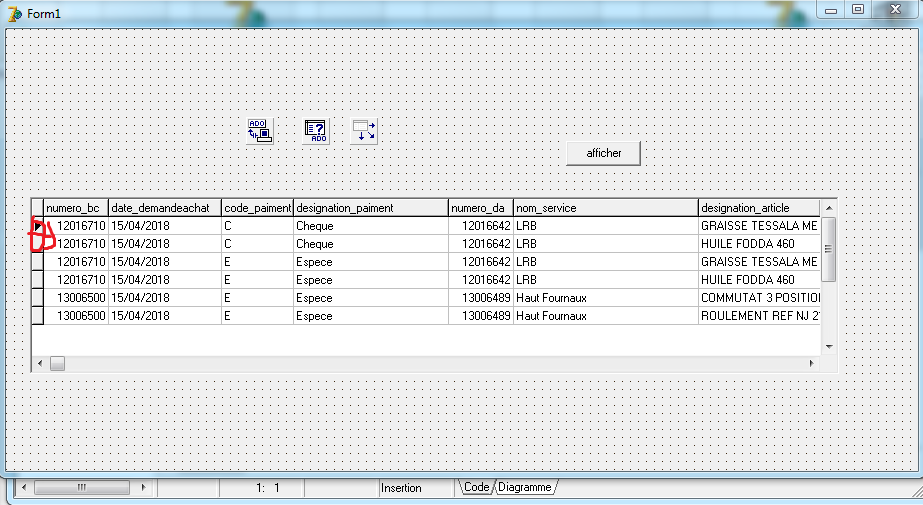Select the ADOConnection component icon
923x505 pixels.
(260, 131)
